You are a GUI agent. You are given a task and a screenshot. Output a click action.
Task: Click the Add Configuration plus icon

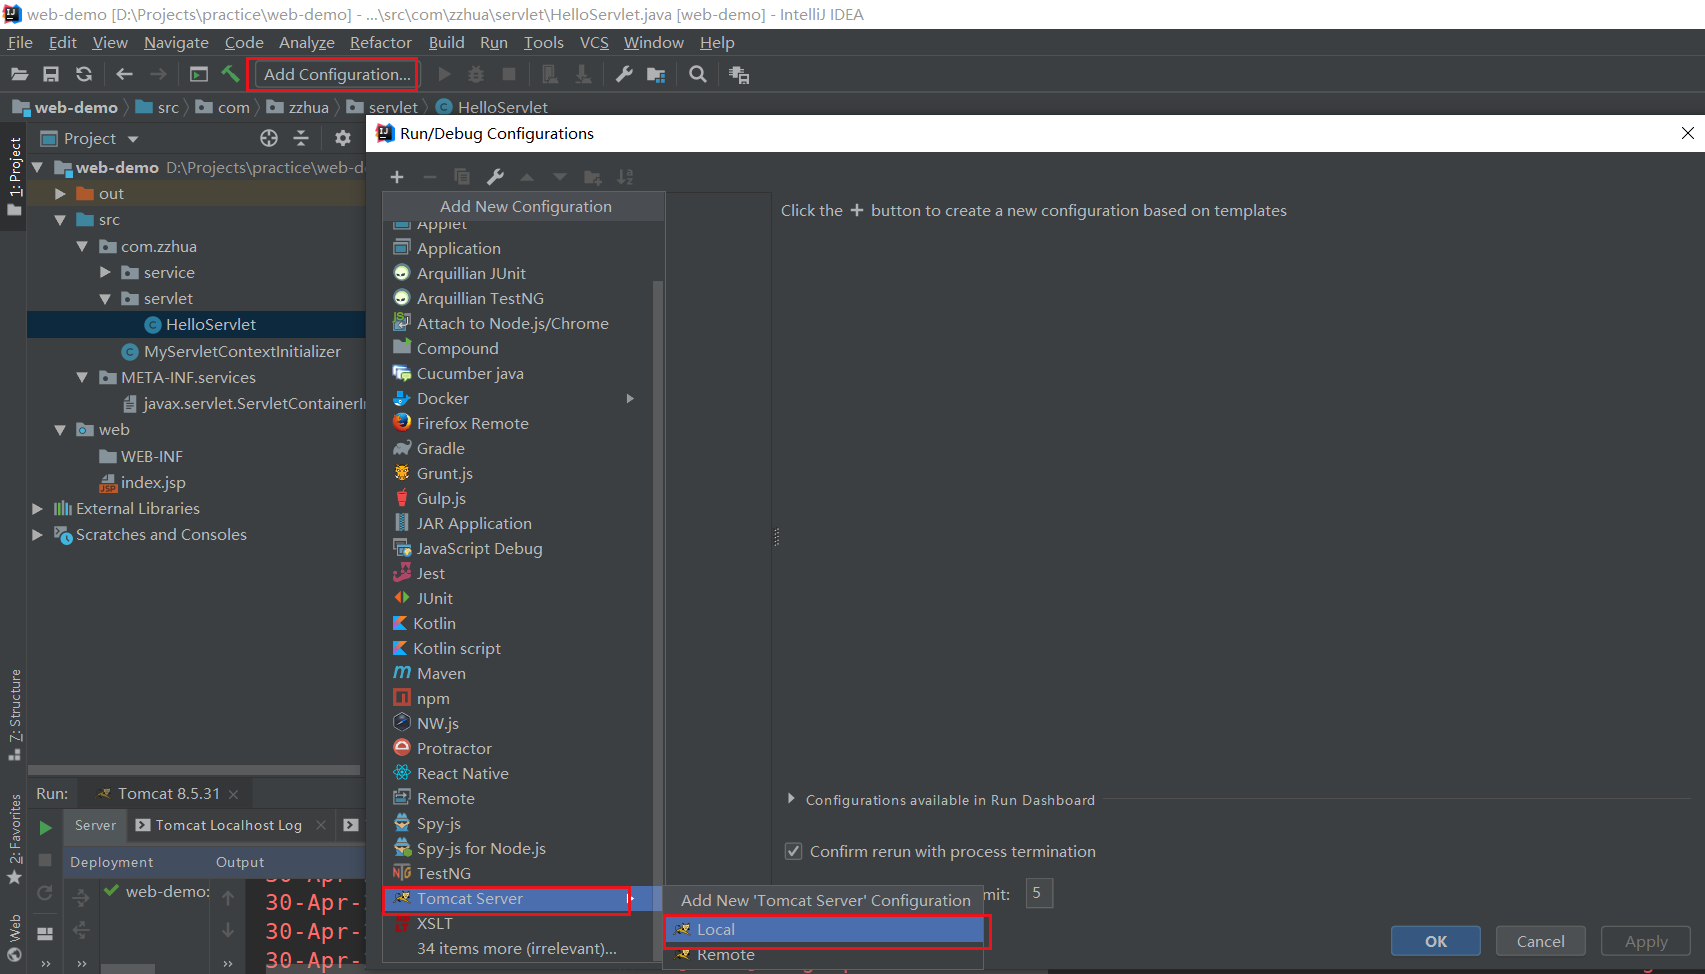point(397,177)
